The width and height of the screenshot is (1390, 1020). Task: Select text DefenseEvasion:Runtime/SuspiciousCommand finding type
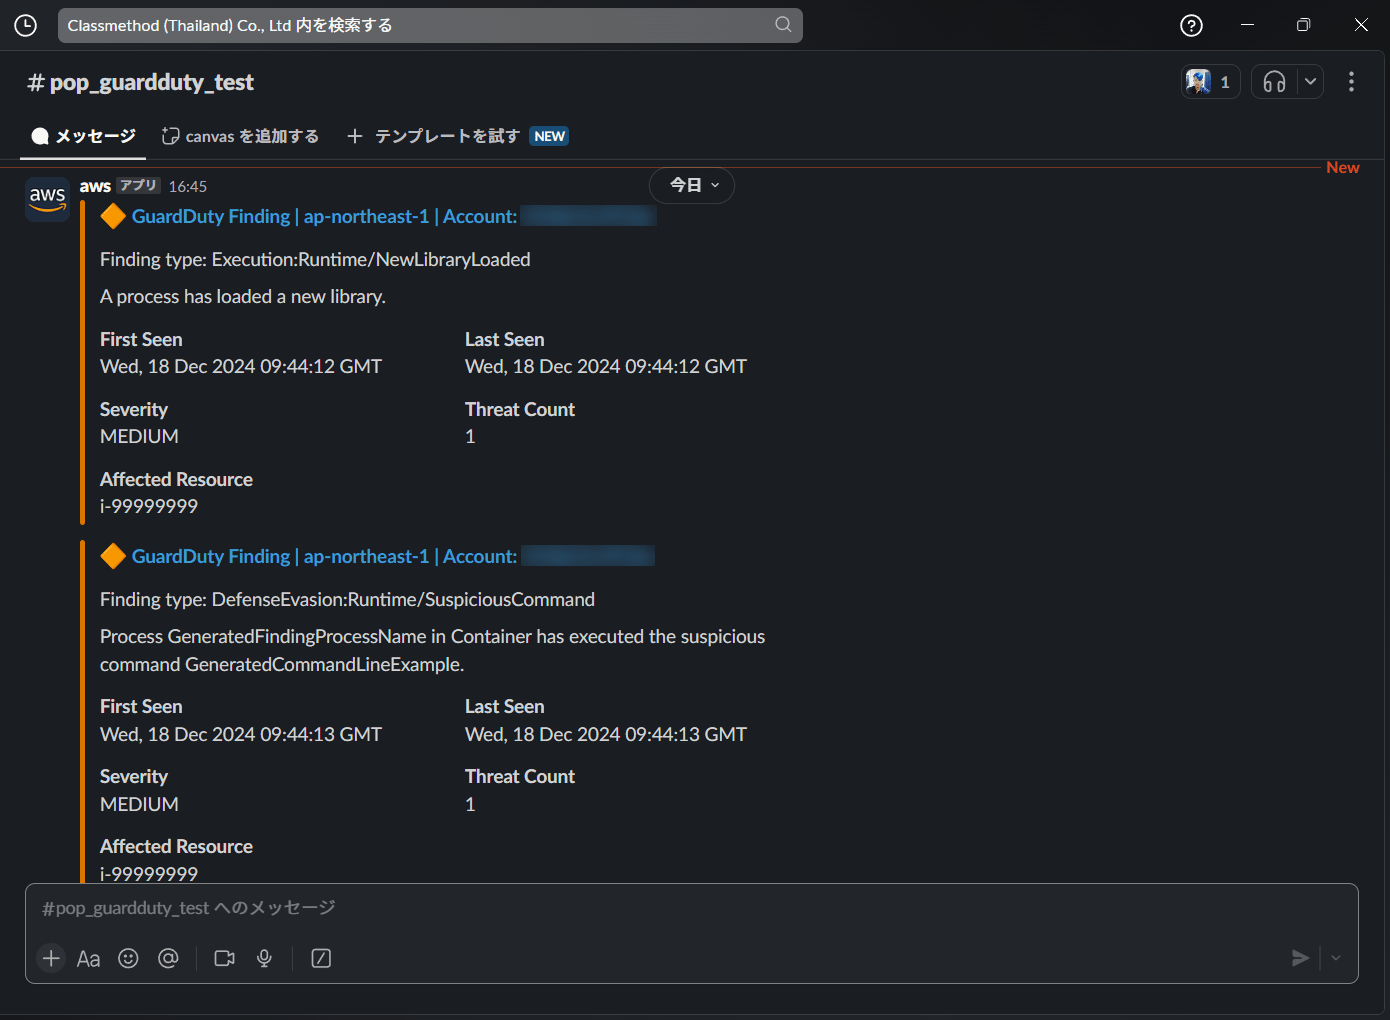(403, 599)
